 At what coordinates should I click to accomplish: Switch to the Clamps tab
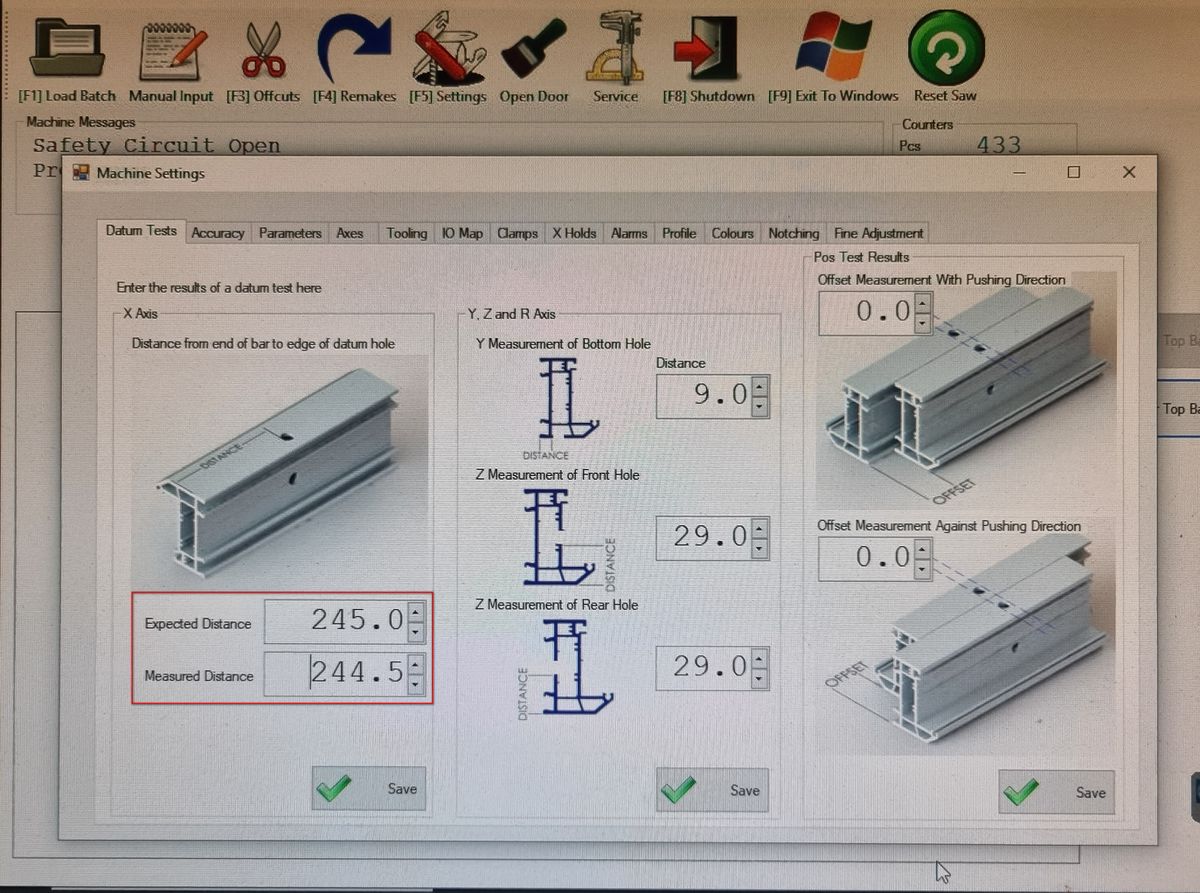(x=517, y=233)
